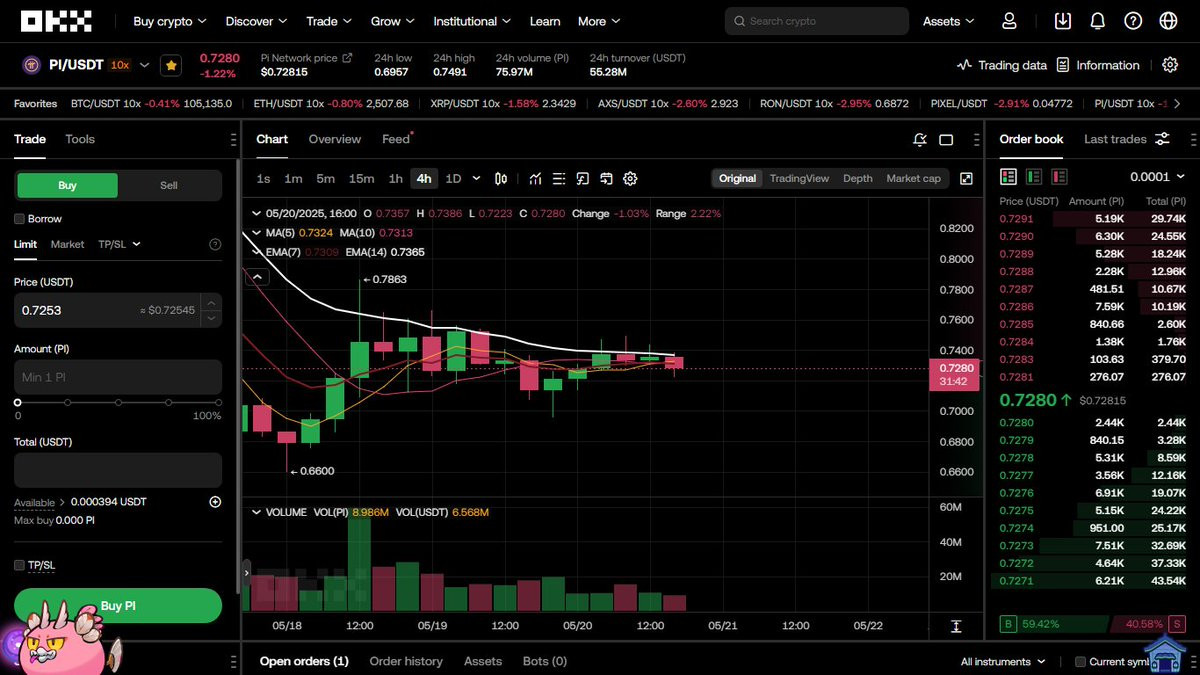The width and height of the screenshot is (1200, 675).
Task: Open the Grow dropdown menu
Action: click(392, 21)
